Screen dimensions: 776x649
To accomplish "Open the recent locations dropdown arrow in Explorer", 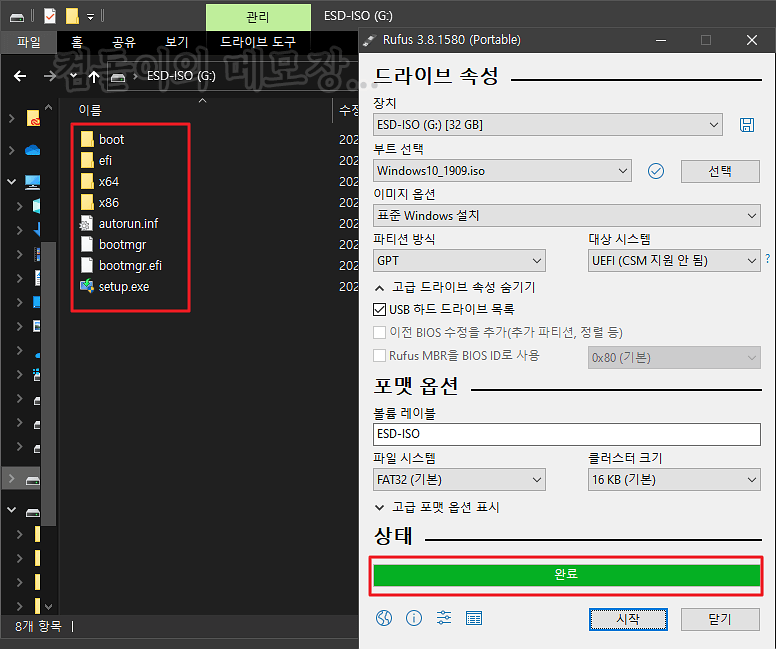I will (74, 76).
